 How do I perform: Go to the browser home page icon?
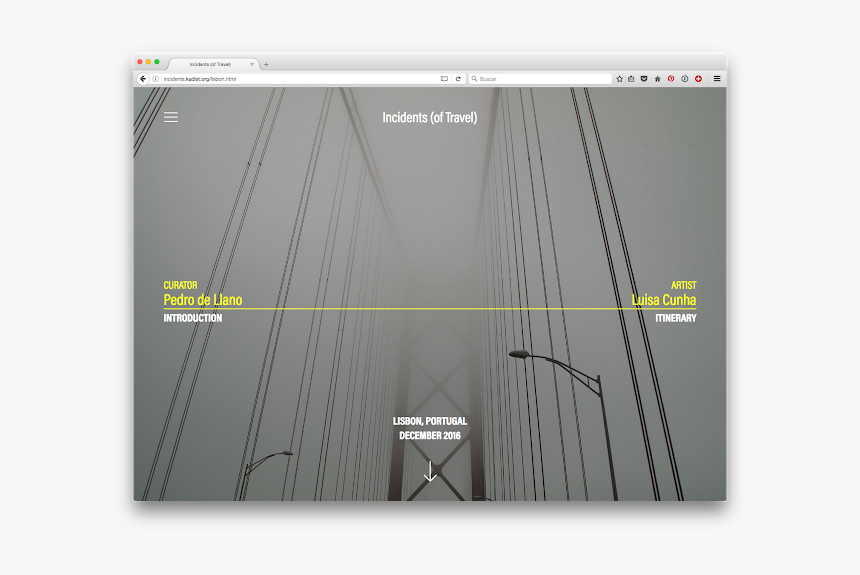tap(657, 79)
